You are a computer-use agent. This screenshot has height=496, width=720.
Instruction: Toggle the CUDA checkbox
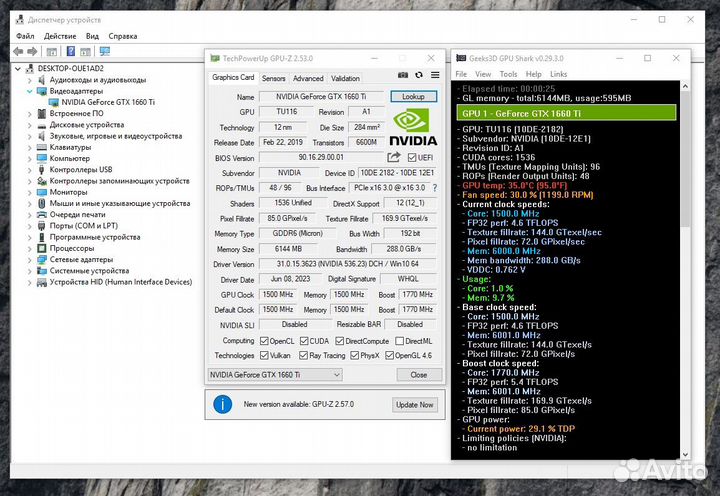304,341
